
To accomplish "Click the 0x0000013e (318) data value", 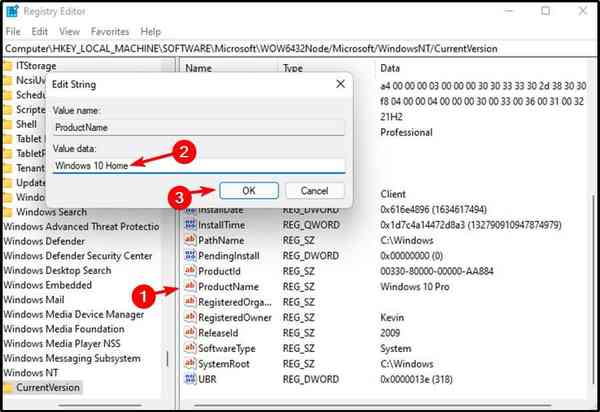I will [416, 379].
